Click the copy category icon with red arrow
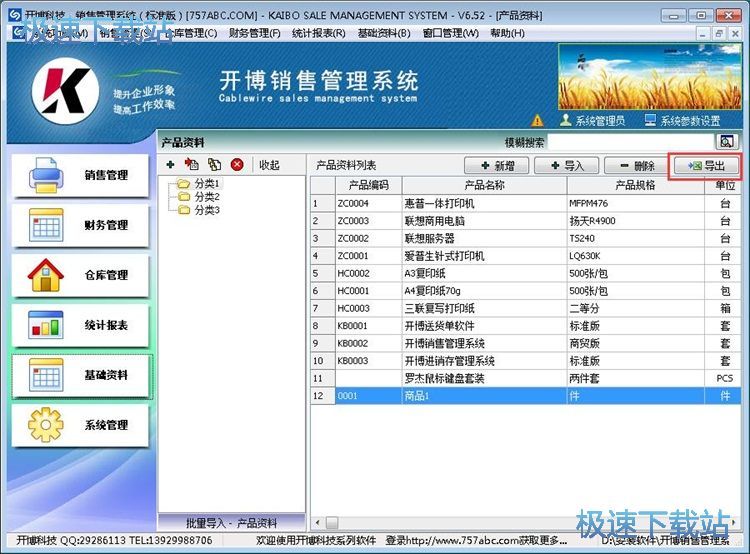This screenshot has height=554, width=750. 192,165
